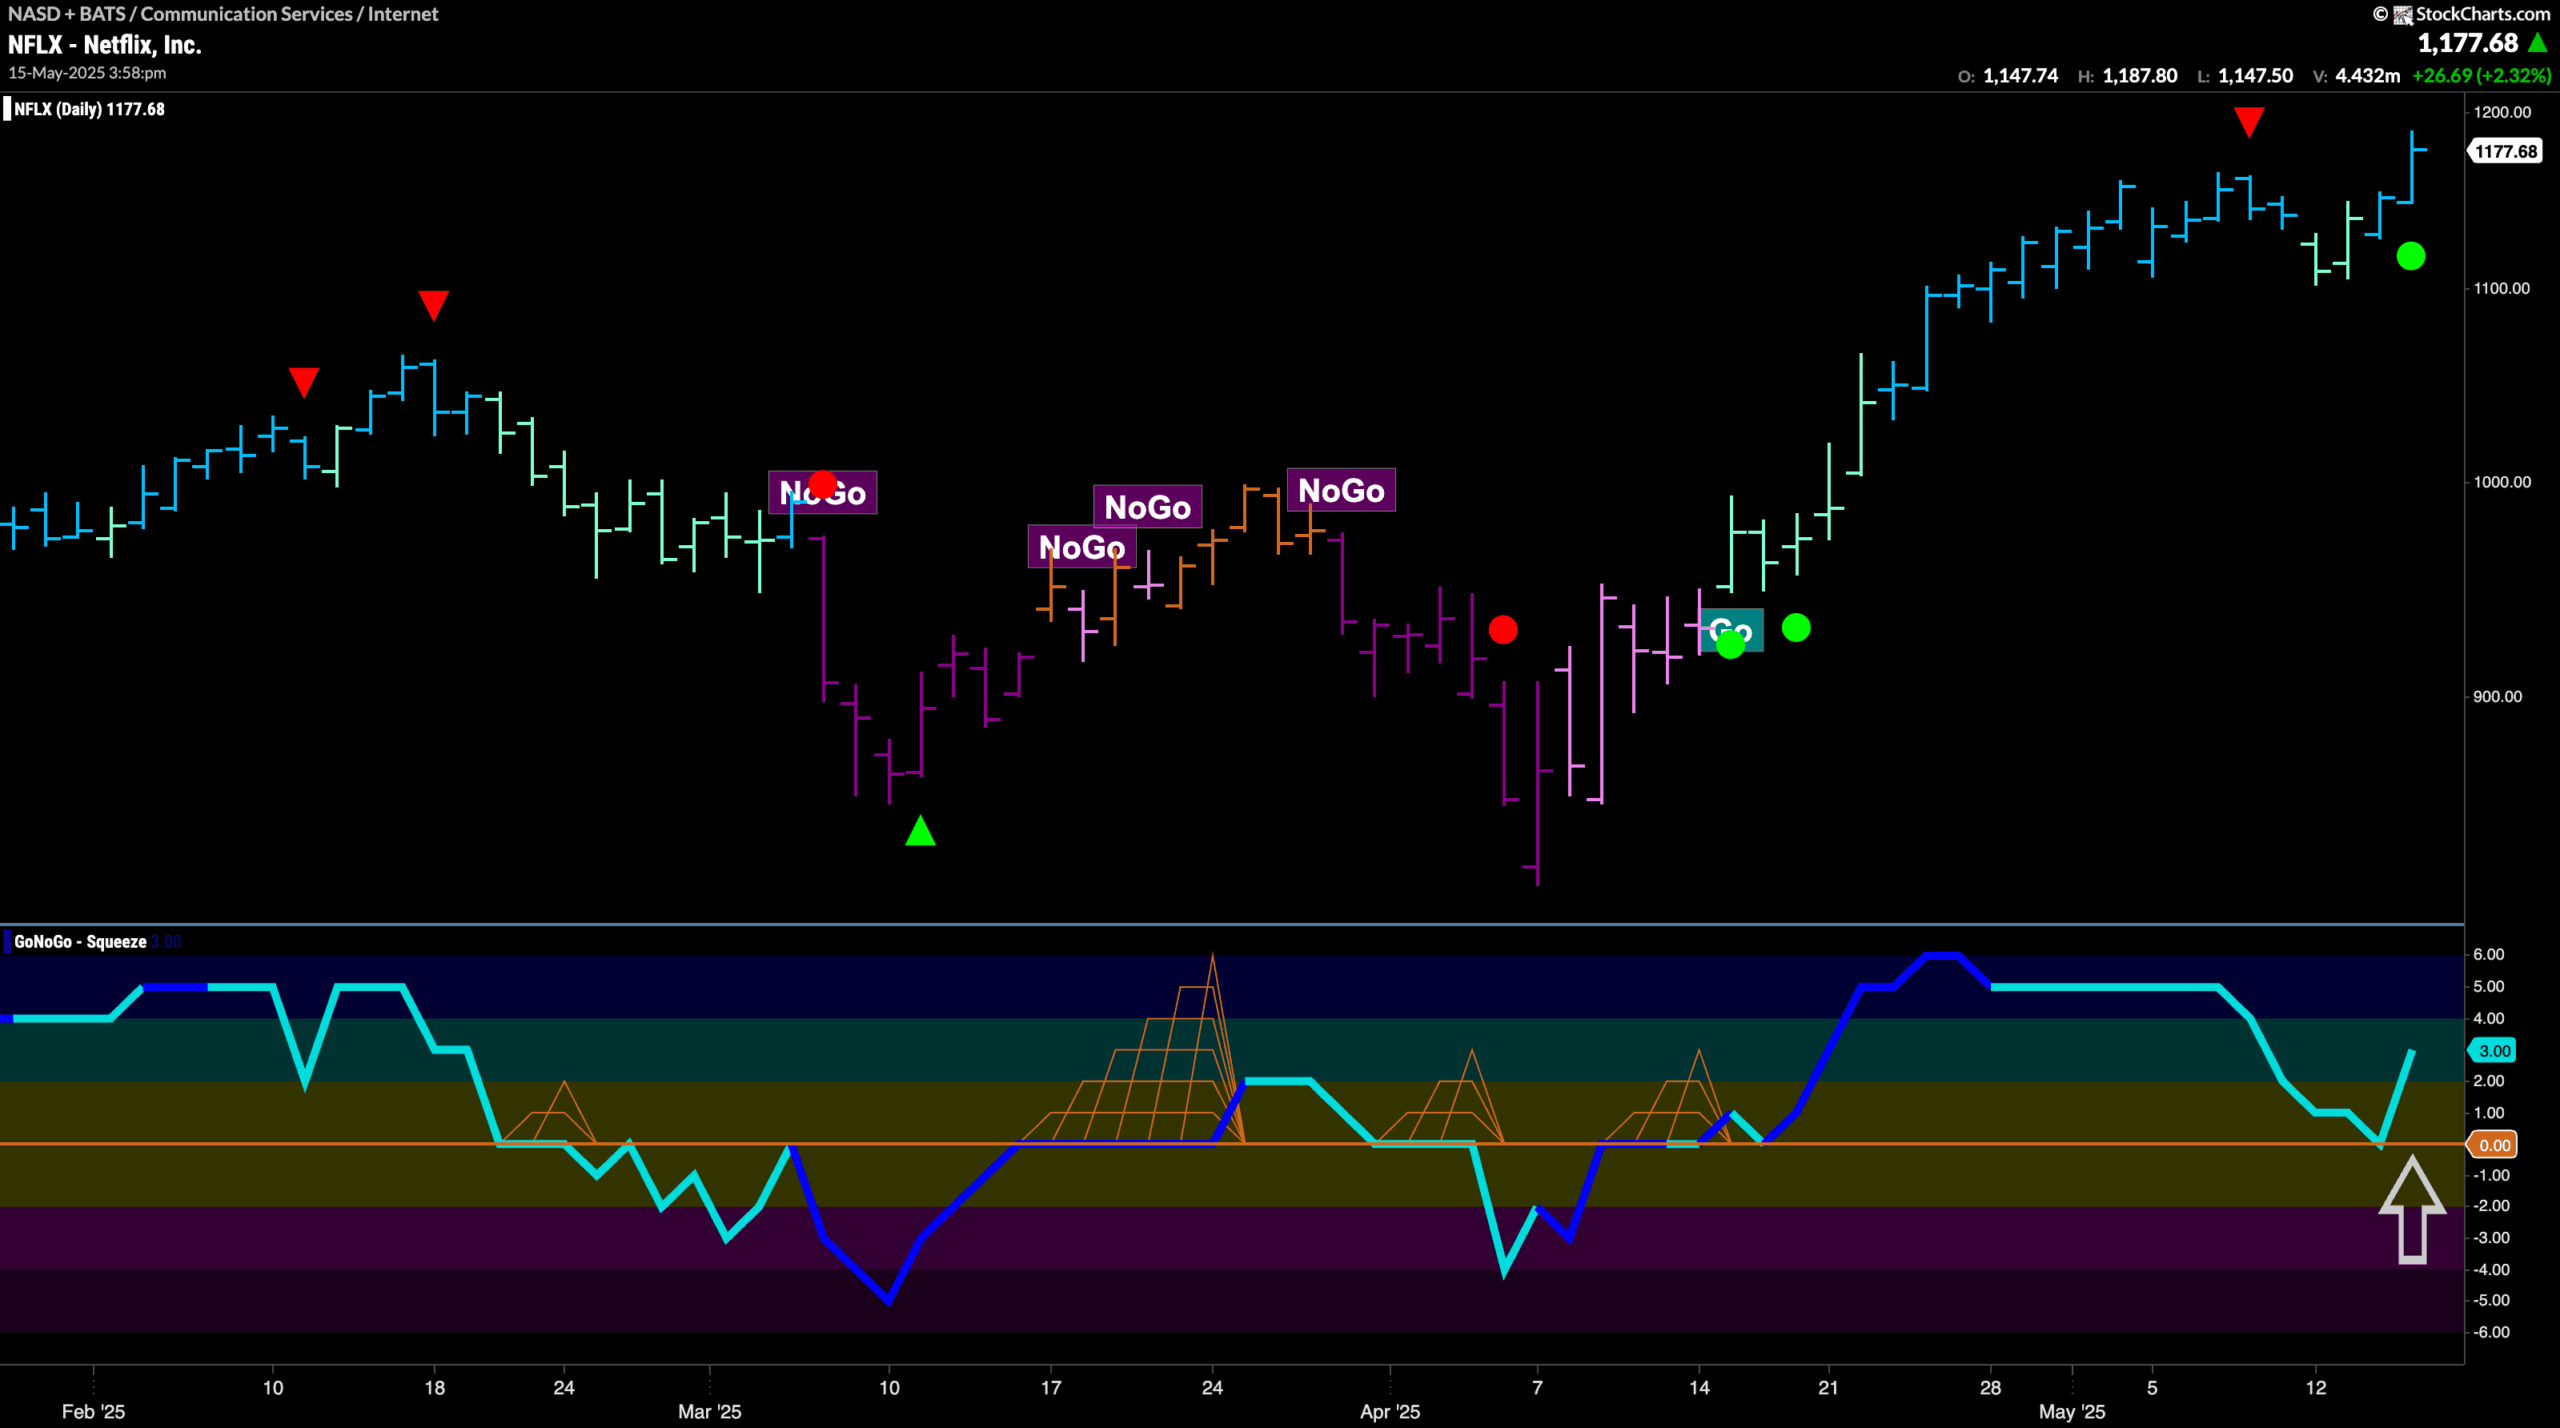The height and width of the screenshot is (1428, 2560).
Task: Click the green up arrow beside last price
Action: pyautogui.click(x=2537, y=42)
